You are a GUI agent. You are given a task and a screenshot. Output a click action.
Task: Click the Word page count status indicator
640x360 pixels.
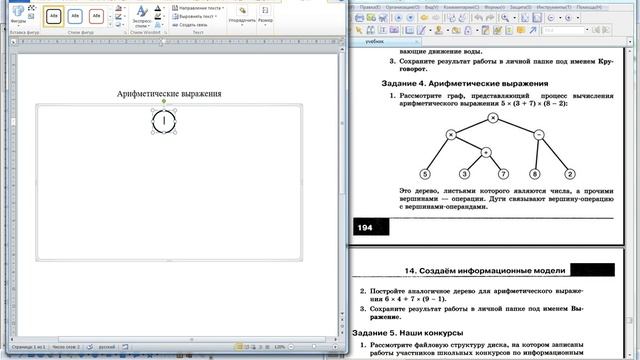[x=29, y=347]
